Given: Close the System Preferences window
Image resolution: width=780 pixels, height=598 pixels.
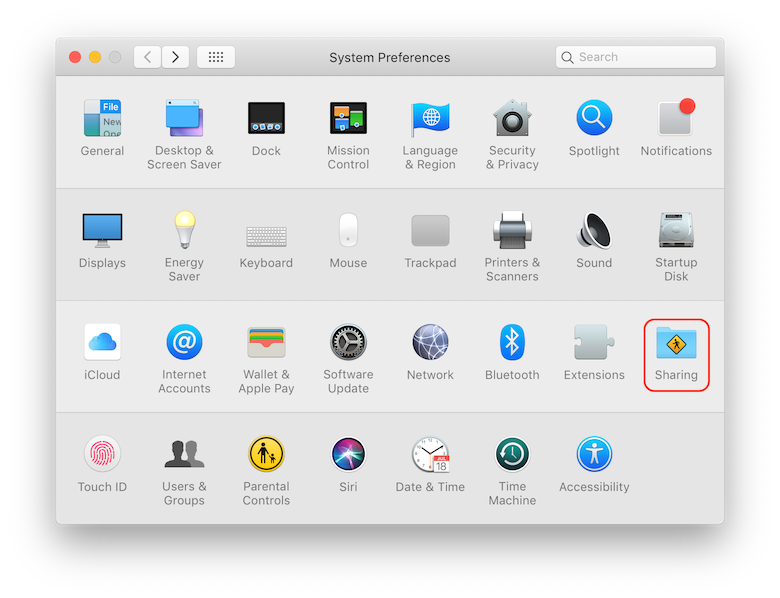Looking at the screenshot, I should [x=75, y=57].
